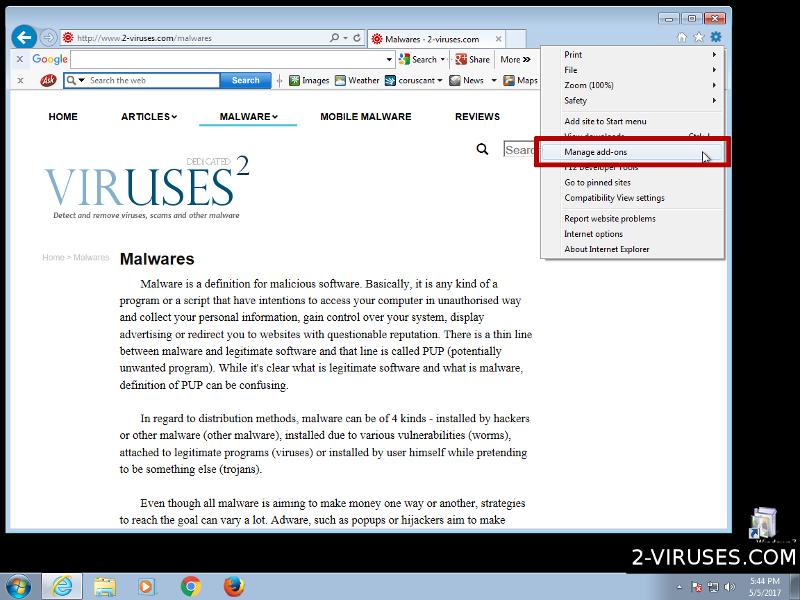Click the network tray icon
800x600 pixels.
point(713,587)
